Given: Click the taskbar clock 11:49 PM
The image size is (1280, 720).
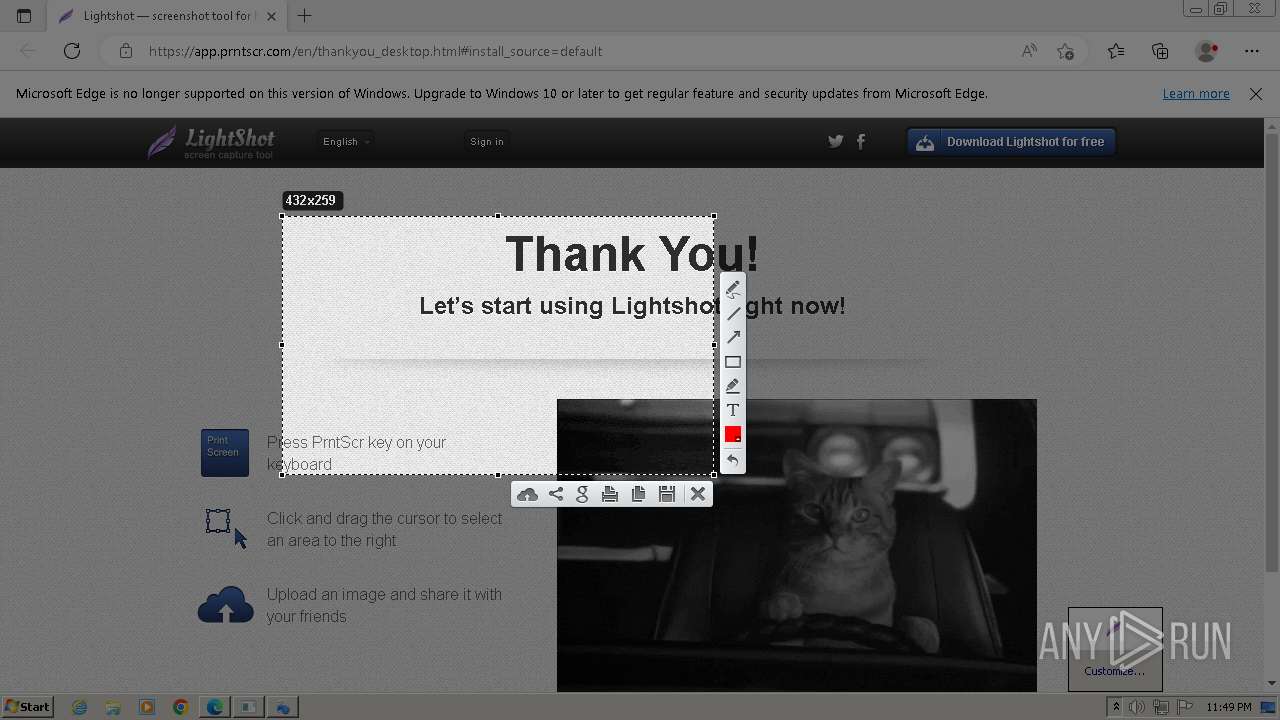Looking at the screenshot, I should 1229,707.
